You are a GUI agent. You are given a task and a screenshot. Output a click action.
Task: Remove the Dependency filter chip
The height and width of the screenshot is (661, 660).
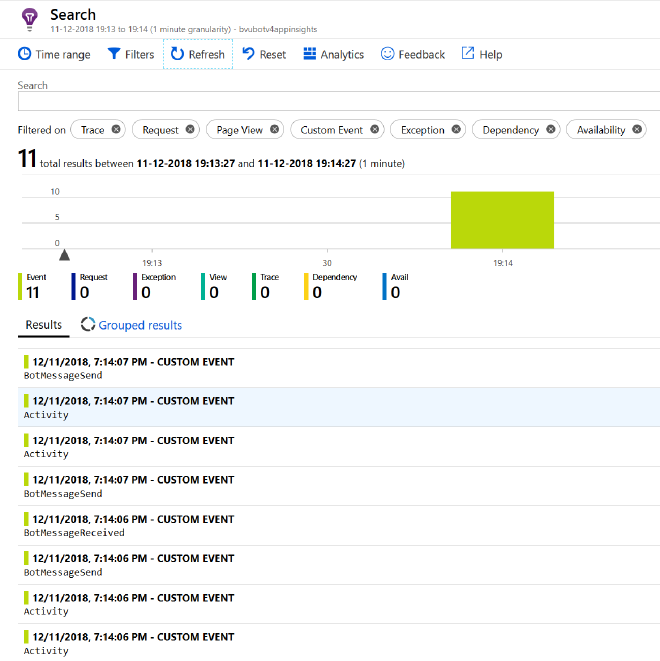point(550,130)
